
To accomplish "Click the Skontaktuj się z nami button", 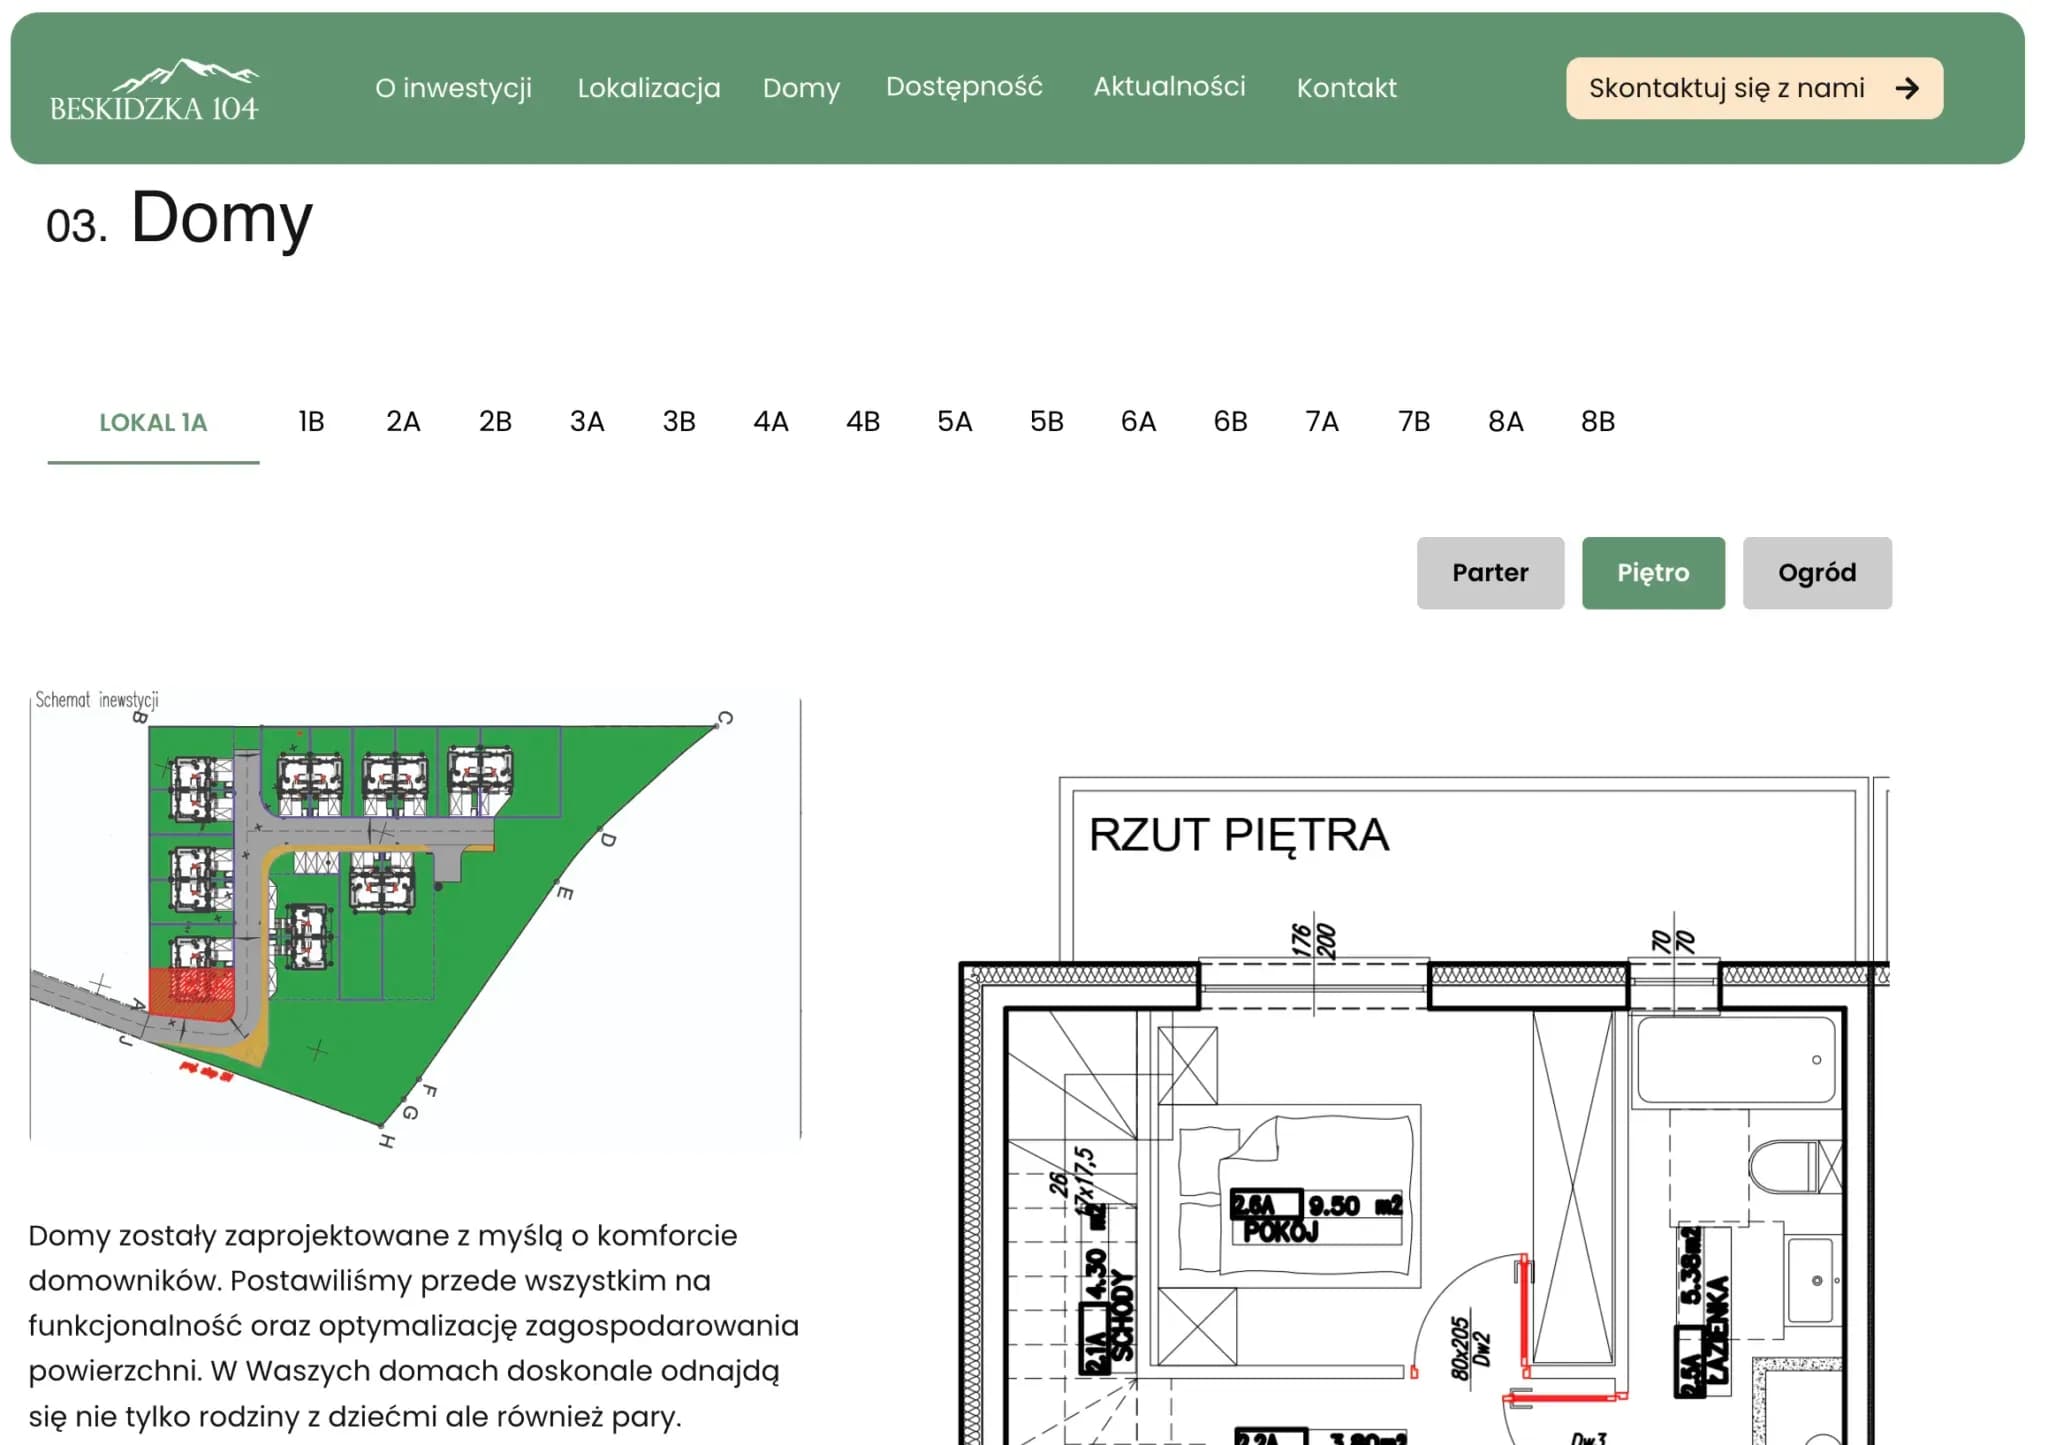I will coord(1754,88).
